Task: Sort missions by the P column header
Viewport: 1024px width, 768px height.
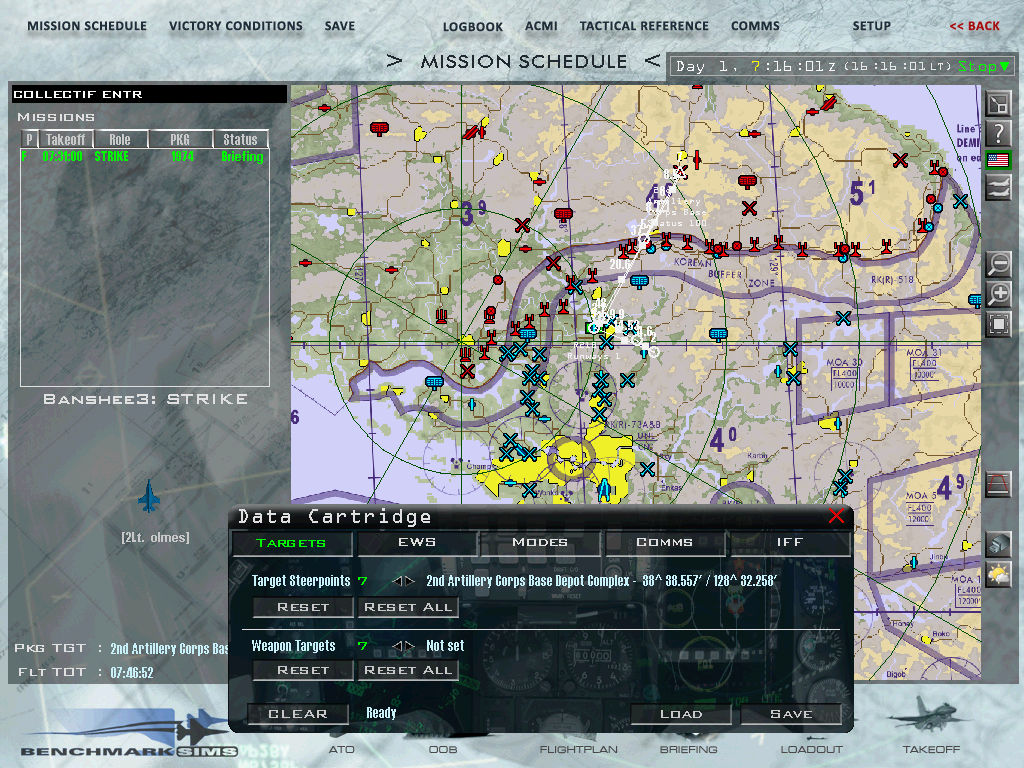Action: 29,139
